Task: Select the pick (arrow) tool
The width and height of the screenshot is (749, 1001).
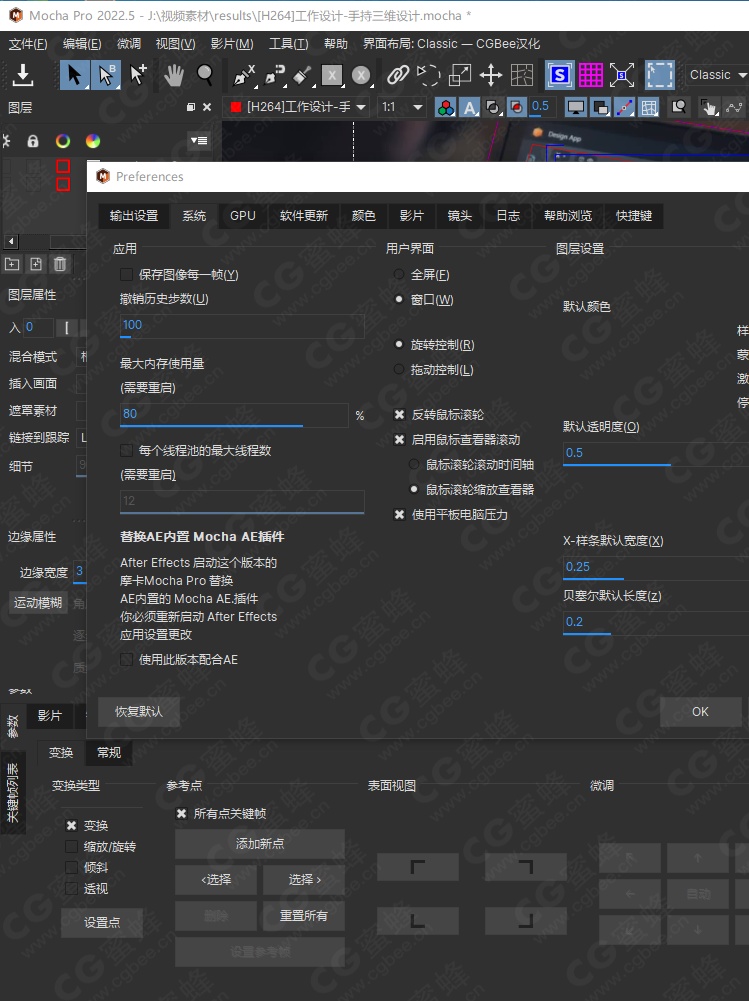Action: coord(75,75)
